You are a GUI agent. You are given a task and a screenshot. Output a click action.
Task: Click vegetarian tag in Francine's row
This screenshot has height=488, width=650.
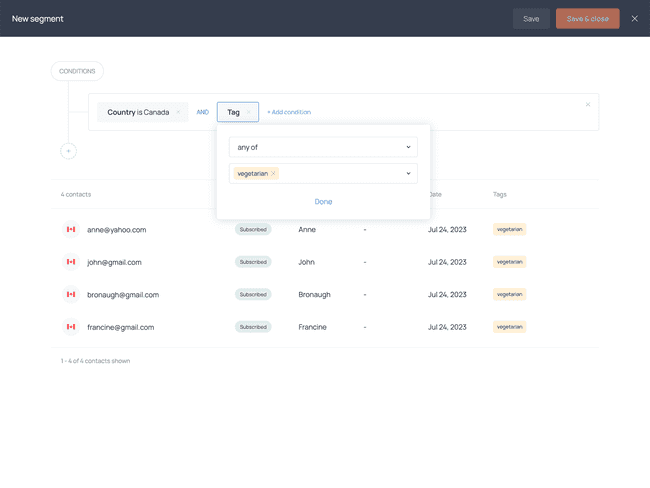click(509, 327)
